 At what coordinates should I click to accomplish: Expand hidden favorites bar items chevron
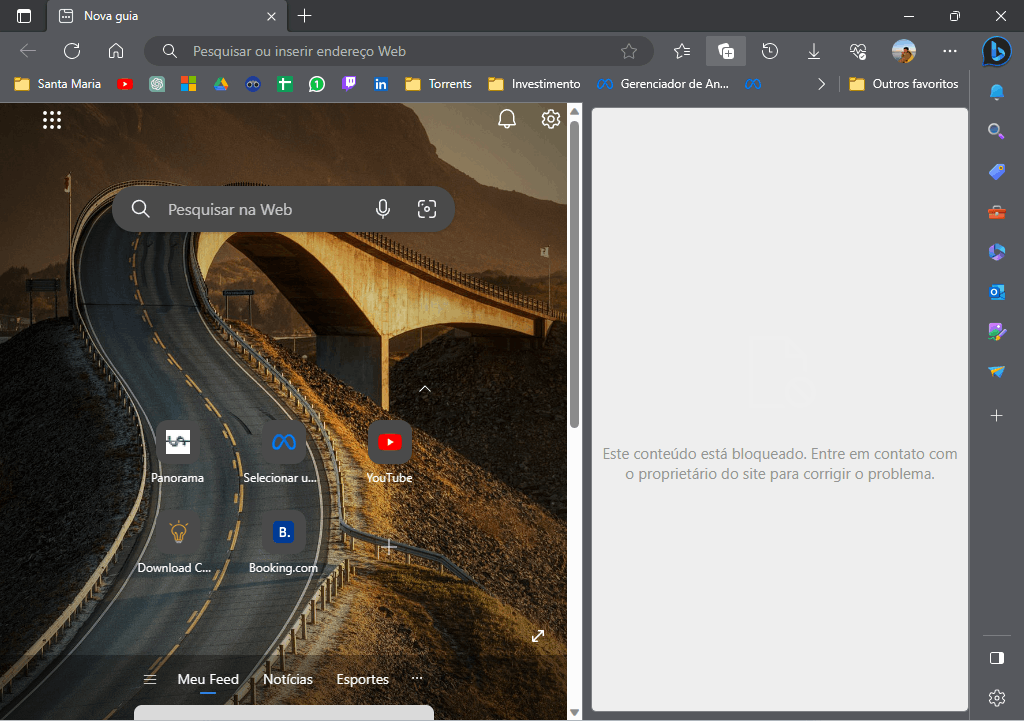[822, 84]
